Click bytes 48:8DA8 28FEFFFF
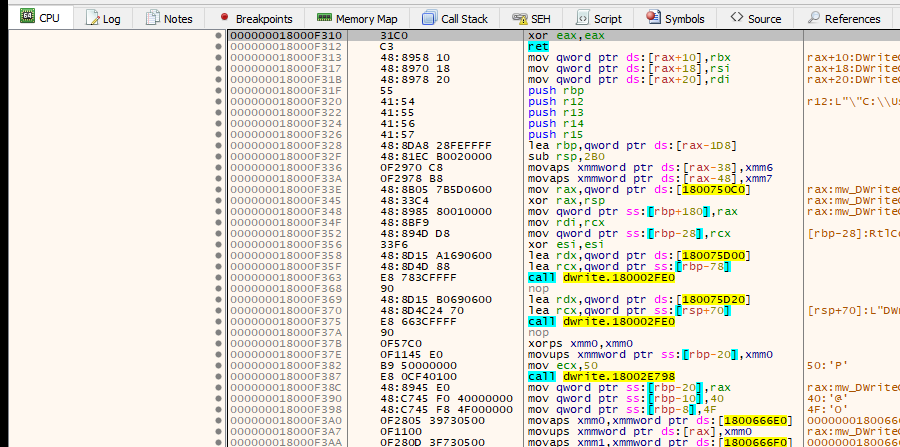 [x=436, y=146]
